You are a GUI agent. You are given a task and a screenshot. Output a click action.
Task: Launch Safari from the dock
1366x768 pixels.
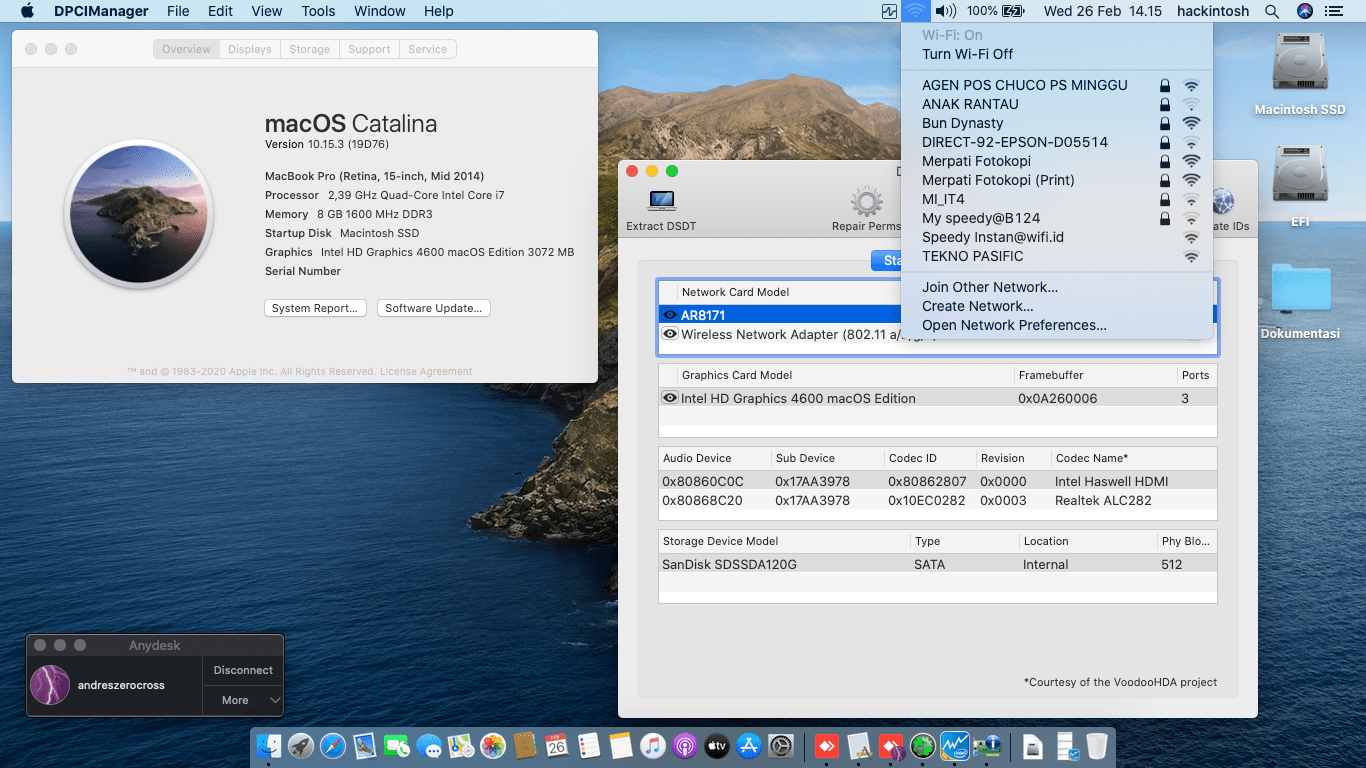tap(332, 745)
